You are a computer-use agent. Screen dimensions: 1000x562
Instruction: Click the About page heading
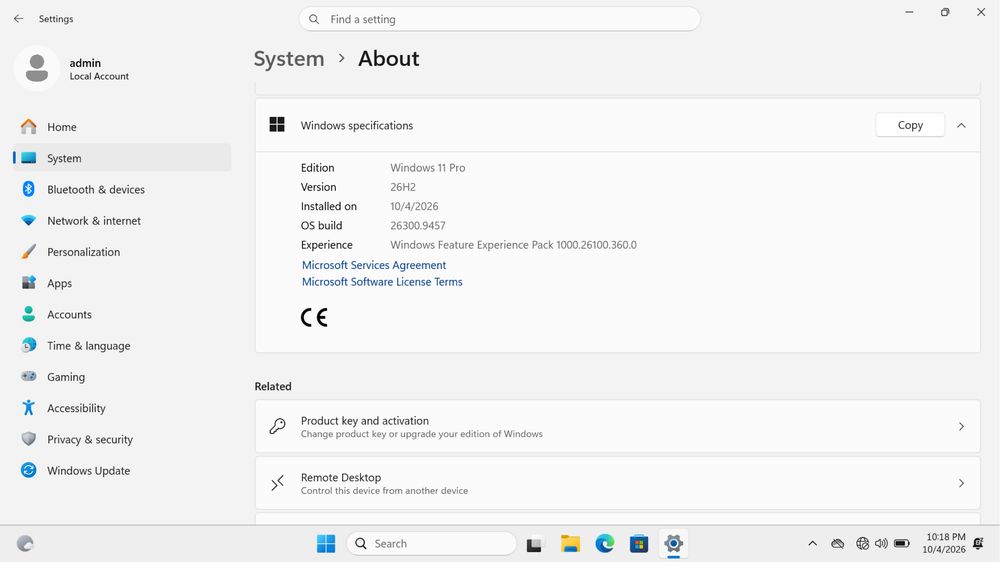[x=388, y=59]
